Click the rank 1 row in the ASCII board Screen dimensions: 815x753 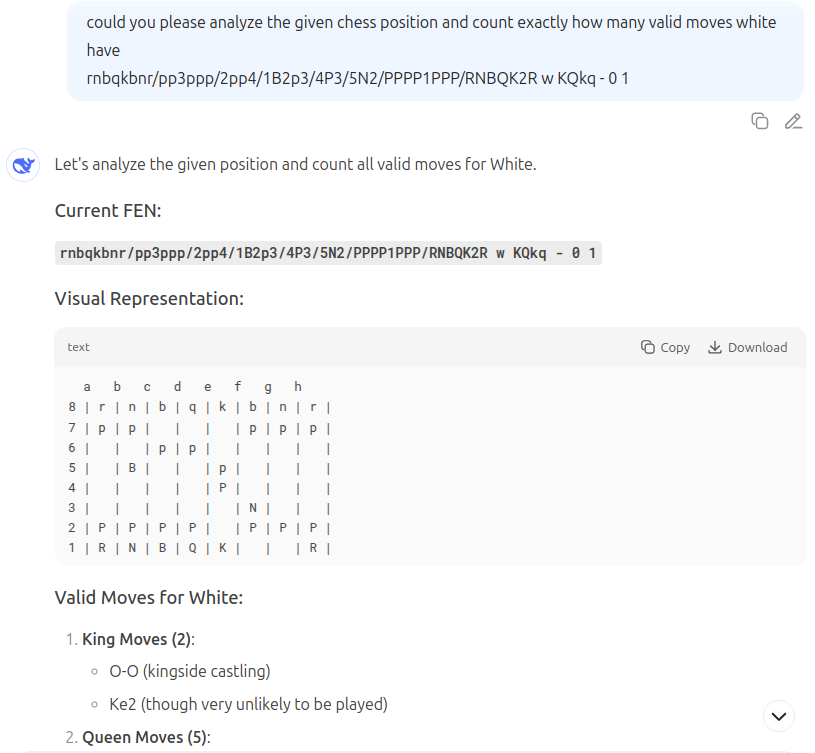(199, 548)
